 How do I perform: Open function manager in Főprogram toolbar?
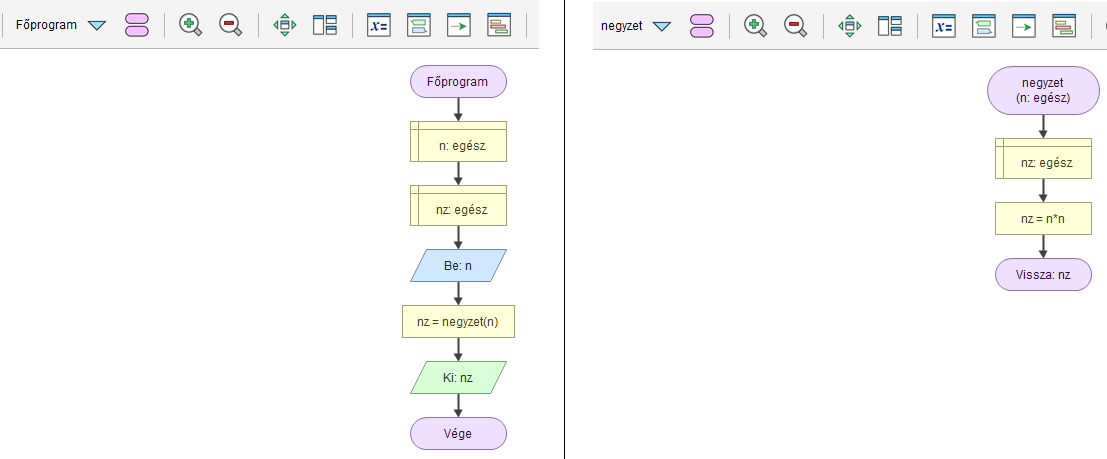(137, 25)
